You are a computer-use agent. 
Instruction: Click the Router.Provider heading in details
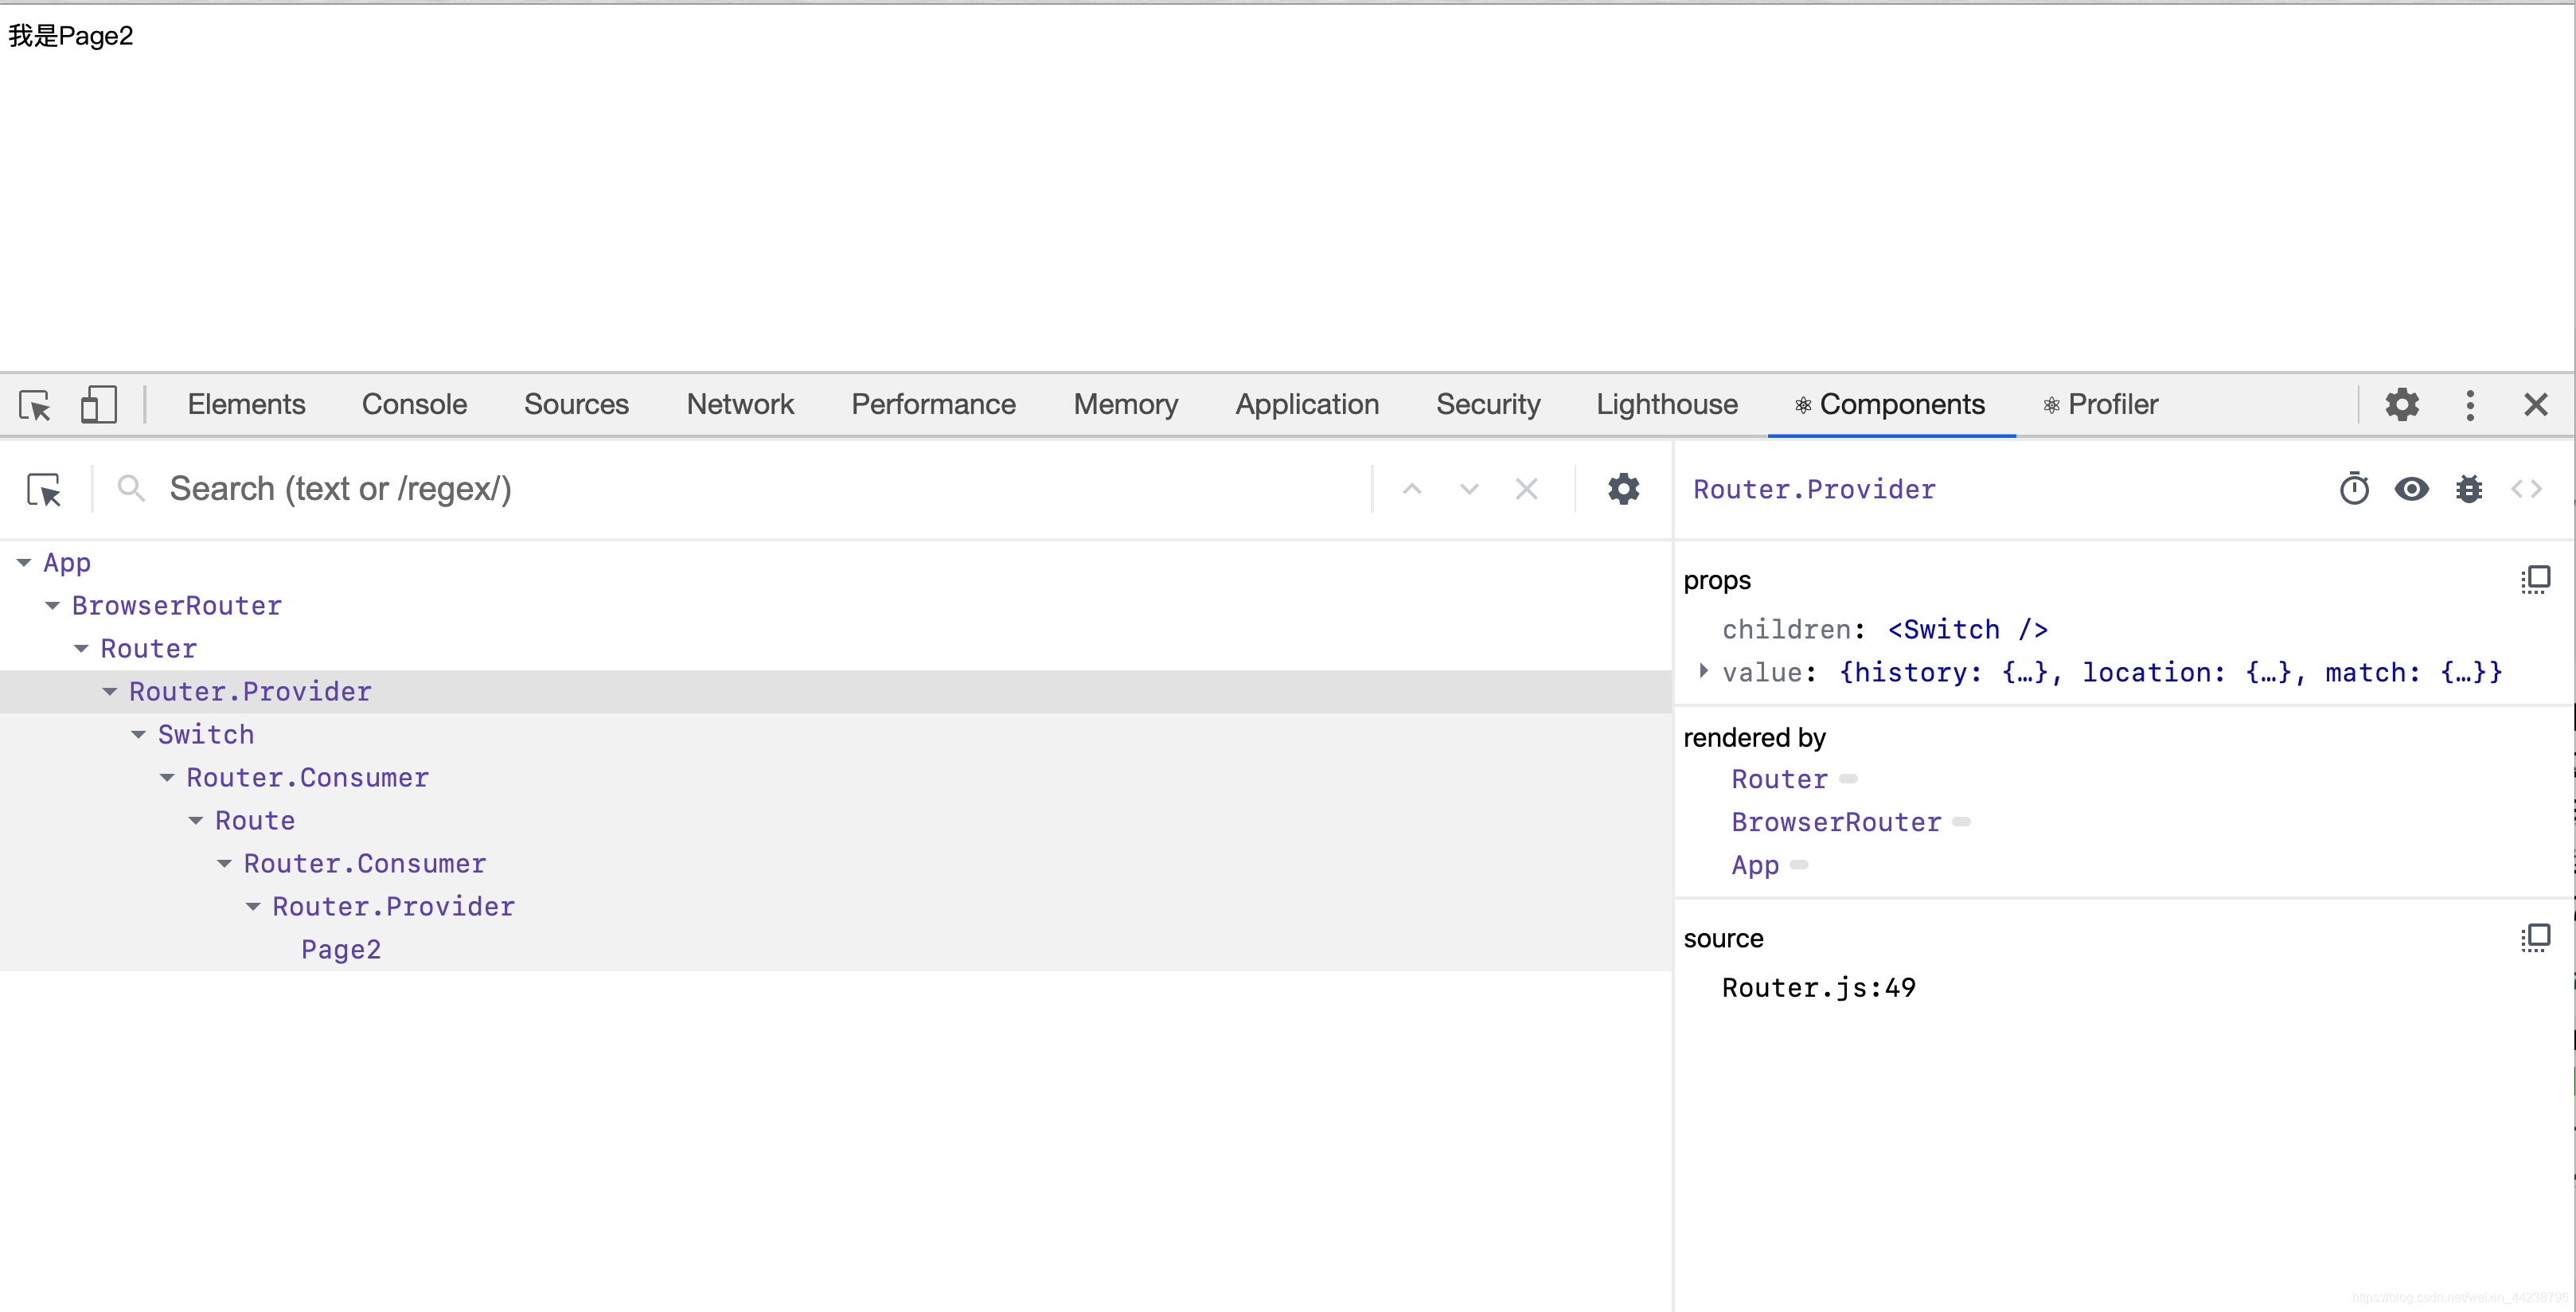[x=1814, y=490]
